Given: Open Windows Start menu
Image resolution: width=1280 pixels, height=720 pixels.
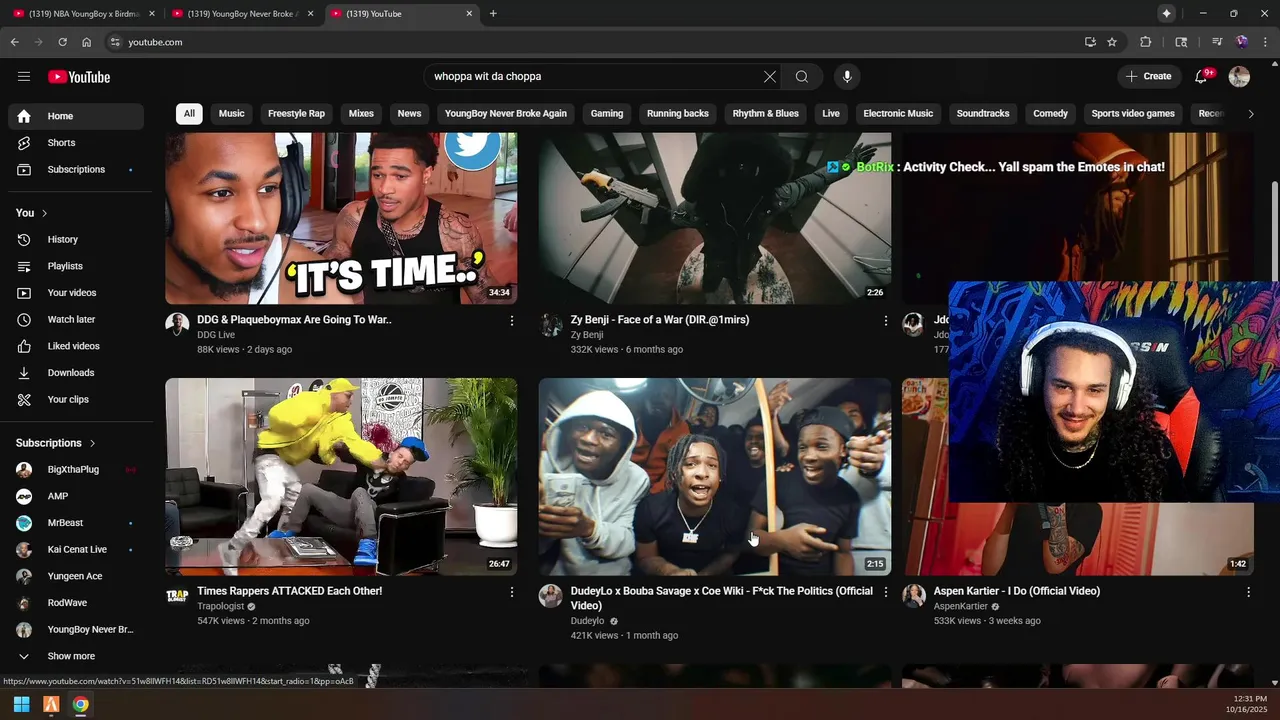Looking at the screenshot, I should (21, 704).
